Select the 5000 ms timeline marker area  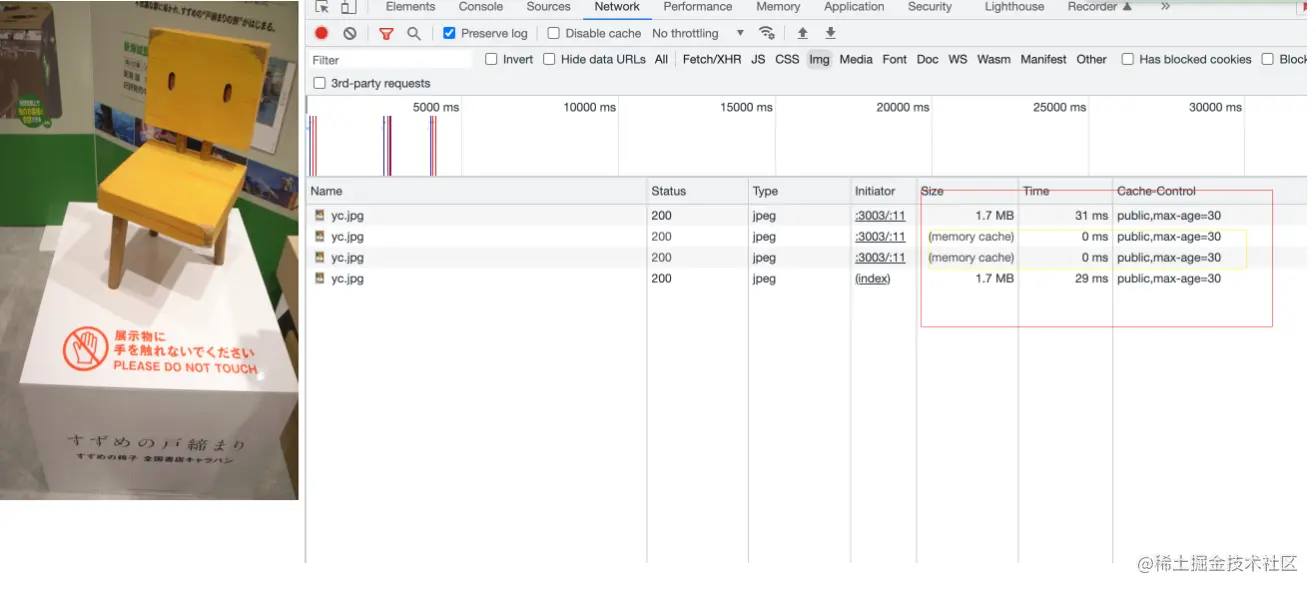(x=436, y=107)
